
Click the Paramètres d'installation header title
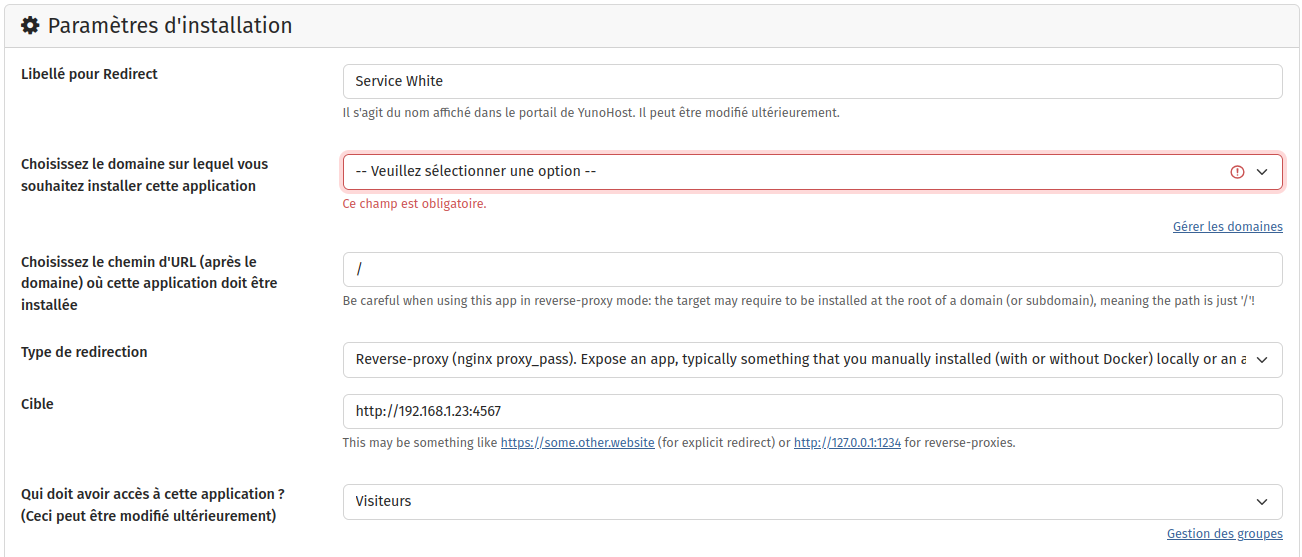click(170, 26)
